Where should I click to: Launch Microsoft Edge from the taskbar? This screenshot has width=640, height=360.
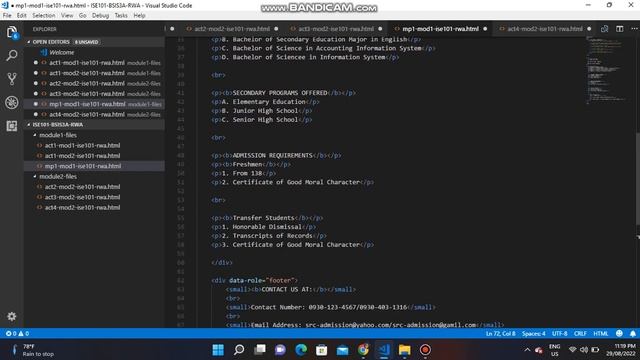click(301, 350)
